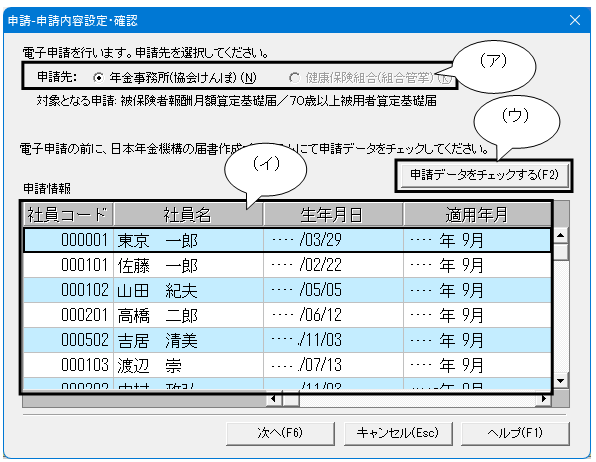Click birth date cell /11/03

click(x=333, y=340)
